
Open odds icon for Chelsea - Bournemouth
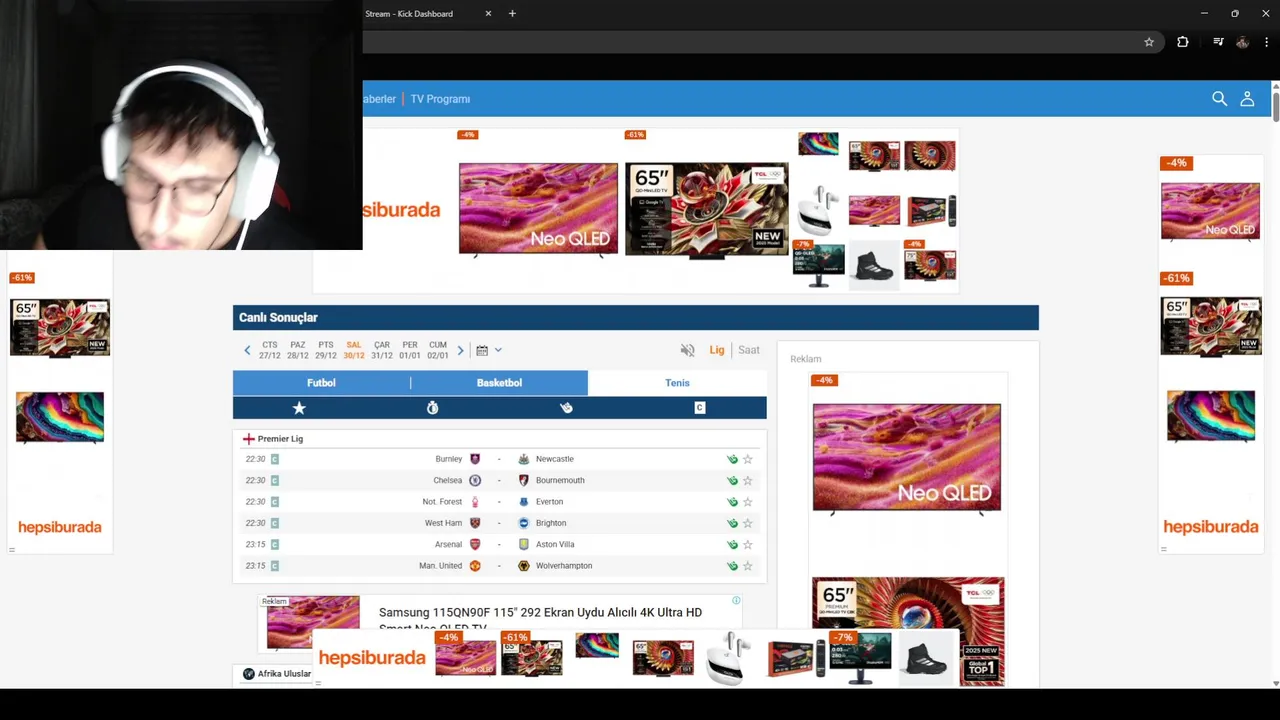tap(732, 481)
